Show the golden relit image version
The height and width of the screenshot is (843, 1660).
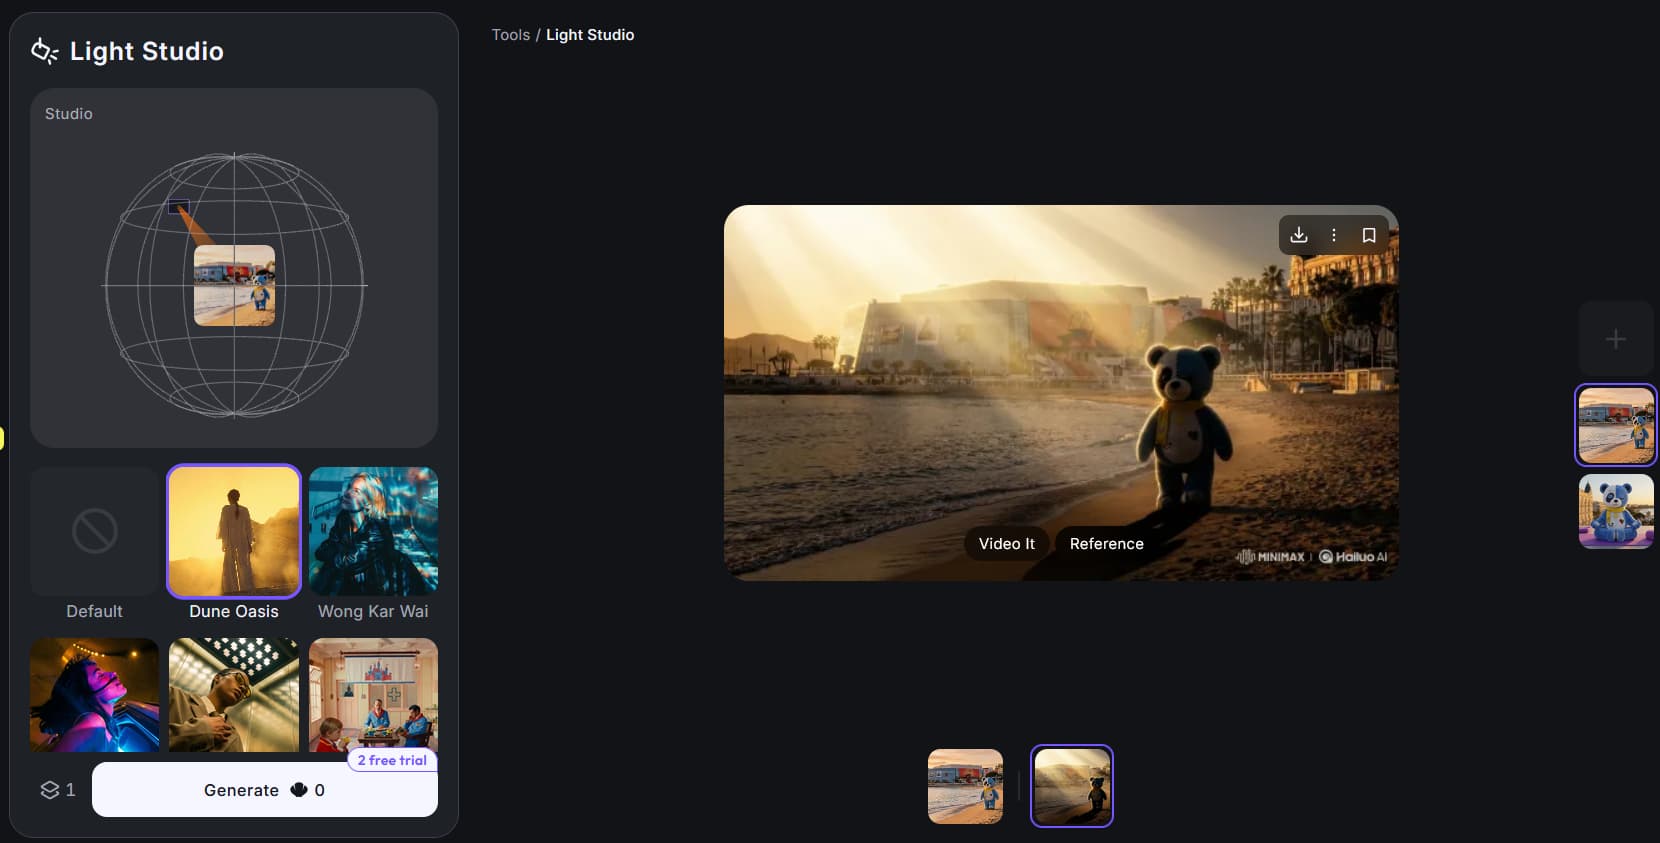coord(1071,786)
